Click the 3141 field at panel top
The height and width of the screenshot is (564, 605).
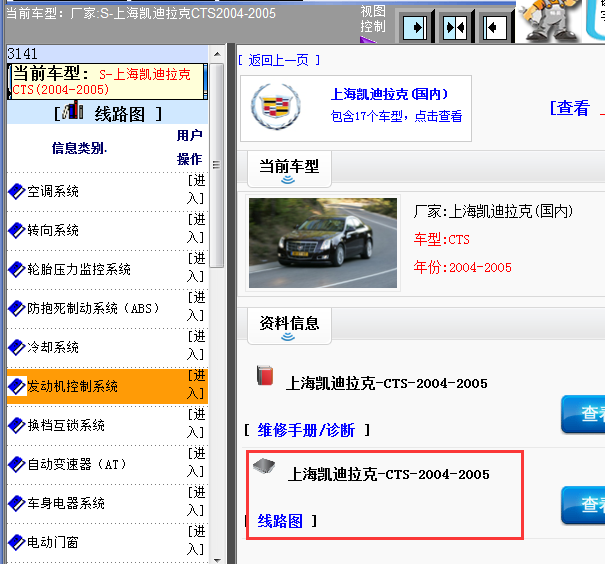coord(108,54)
